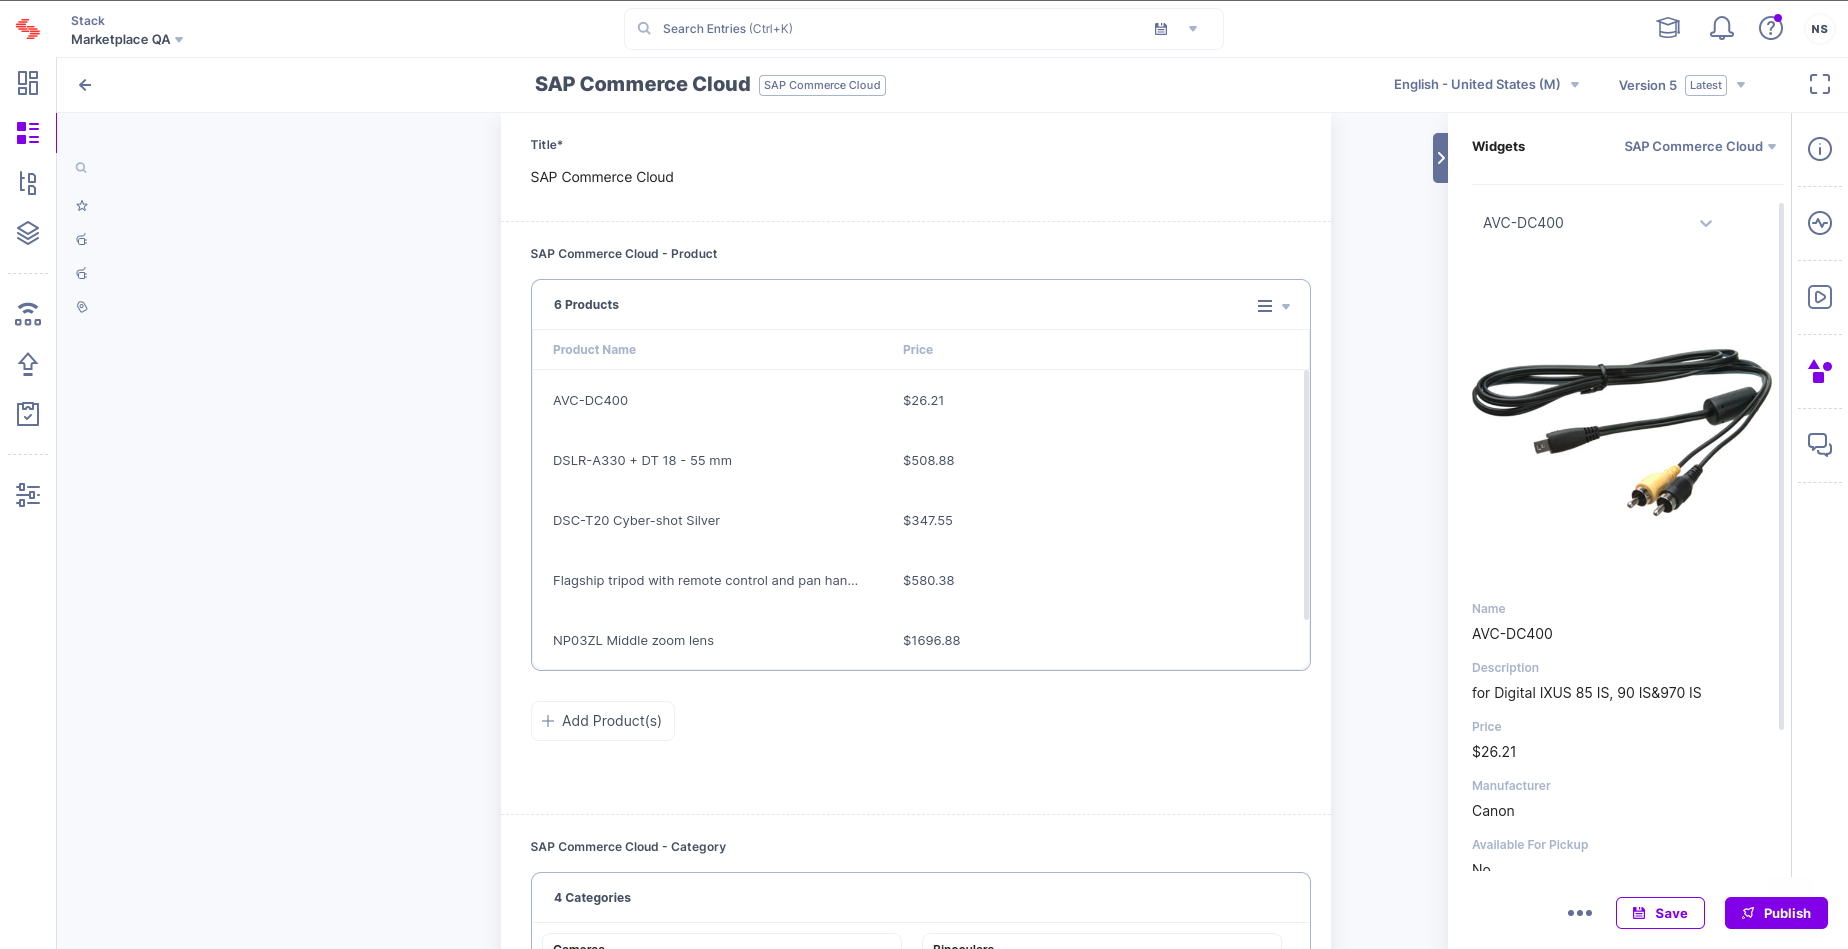Click the 4 Categories heading

tap(592, 898)
